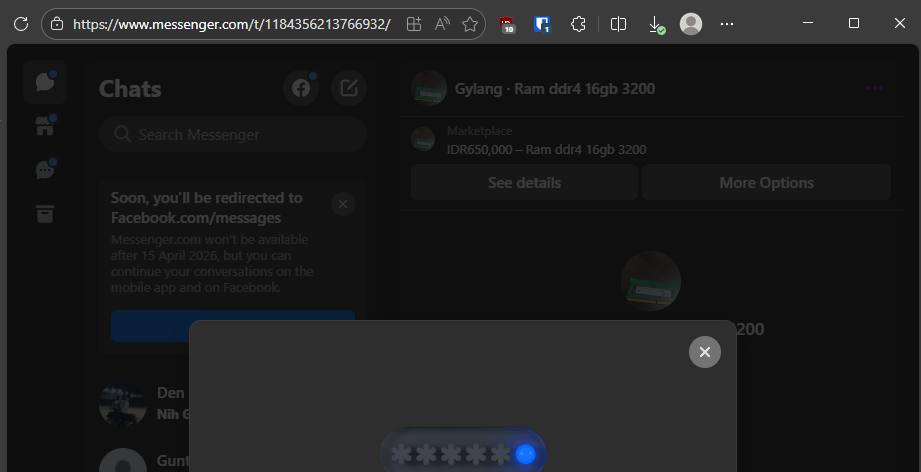Click the More Options button

coord(766,183)
